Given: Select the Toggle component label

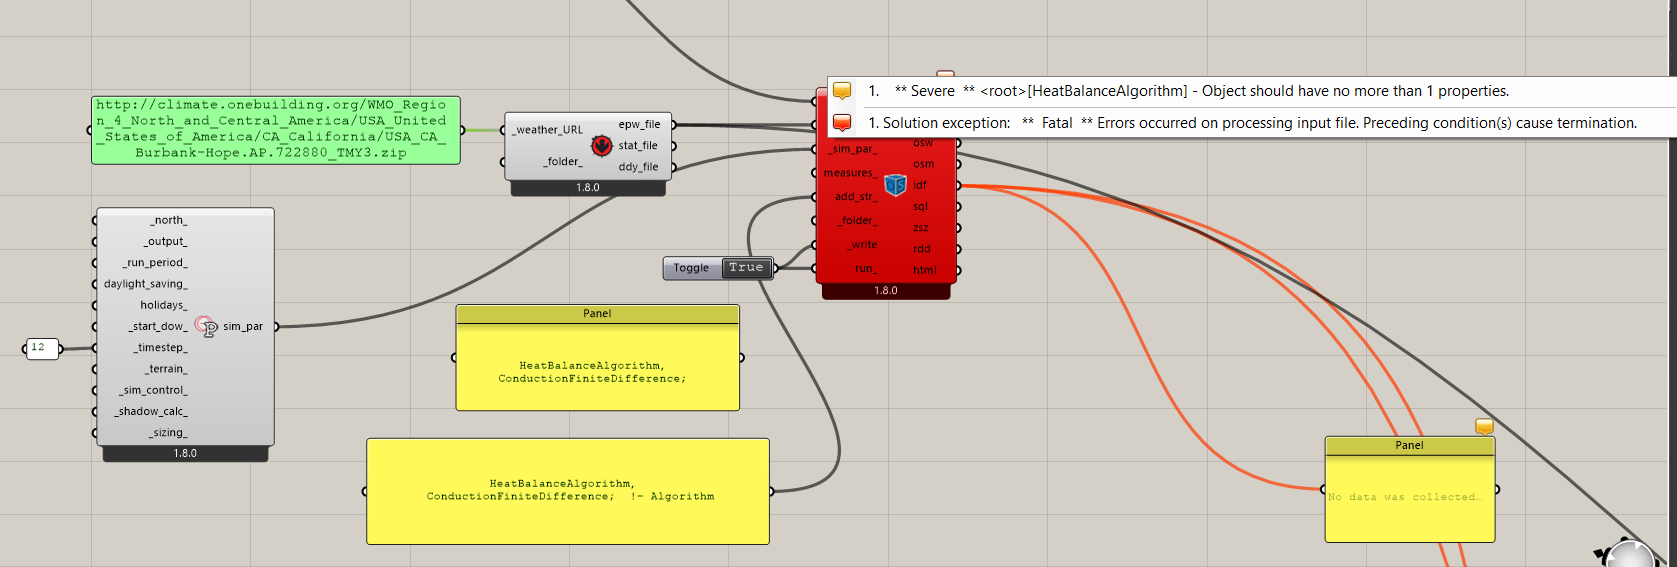Looking at the screenshot, I should pyautogui.click(x=691, y=268).
